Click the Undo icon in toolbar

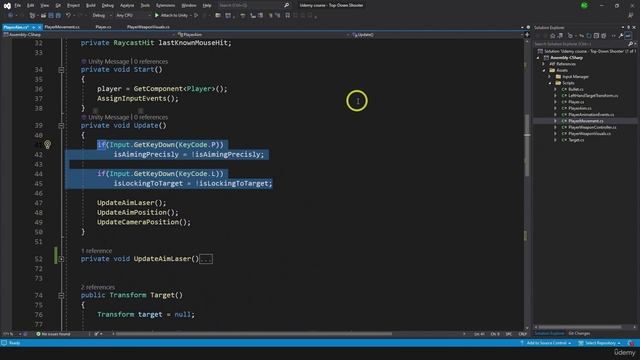click(x=68, y=16)
